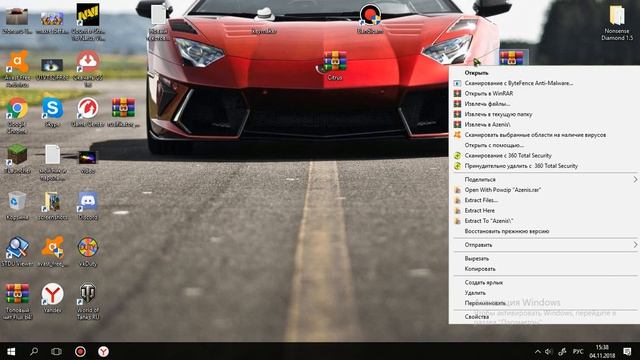Select the Recycle Bin (Корзина) icon
640x360 pixels.
17,202
